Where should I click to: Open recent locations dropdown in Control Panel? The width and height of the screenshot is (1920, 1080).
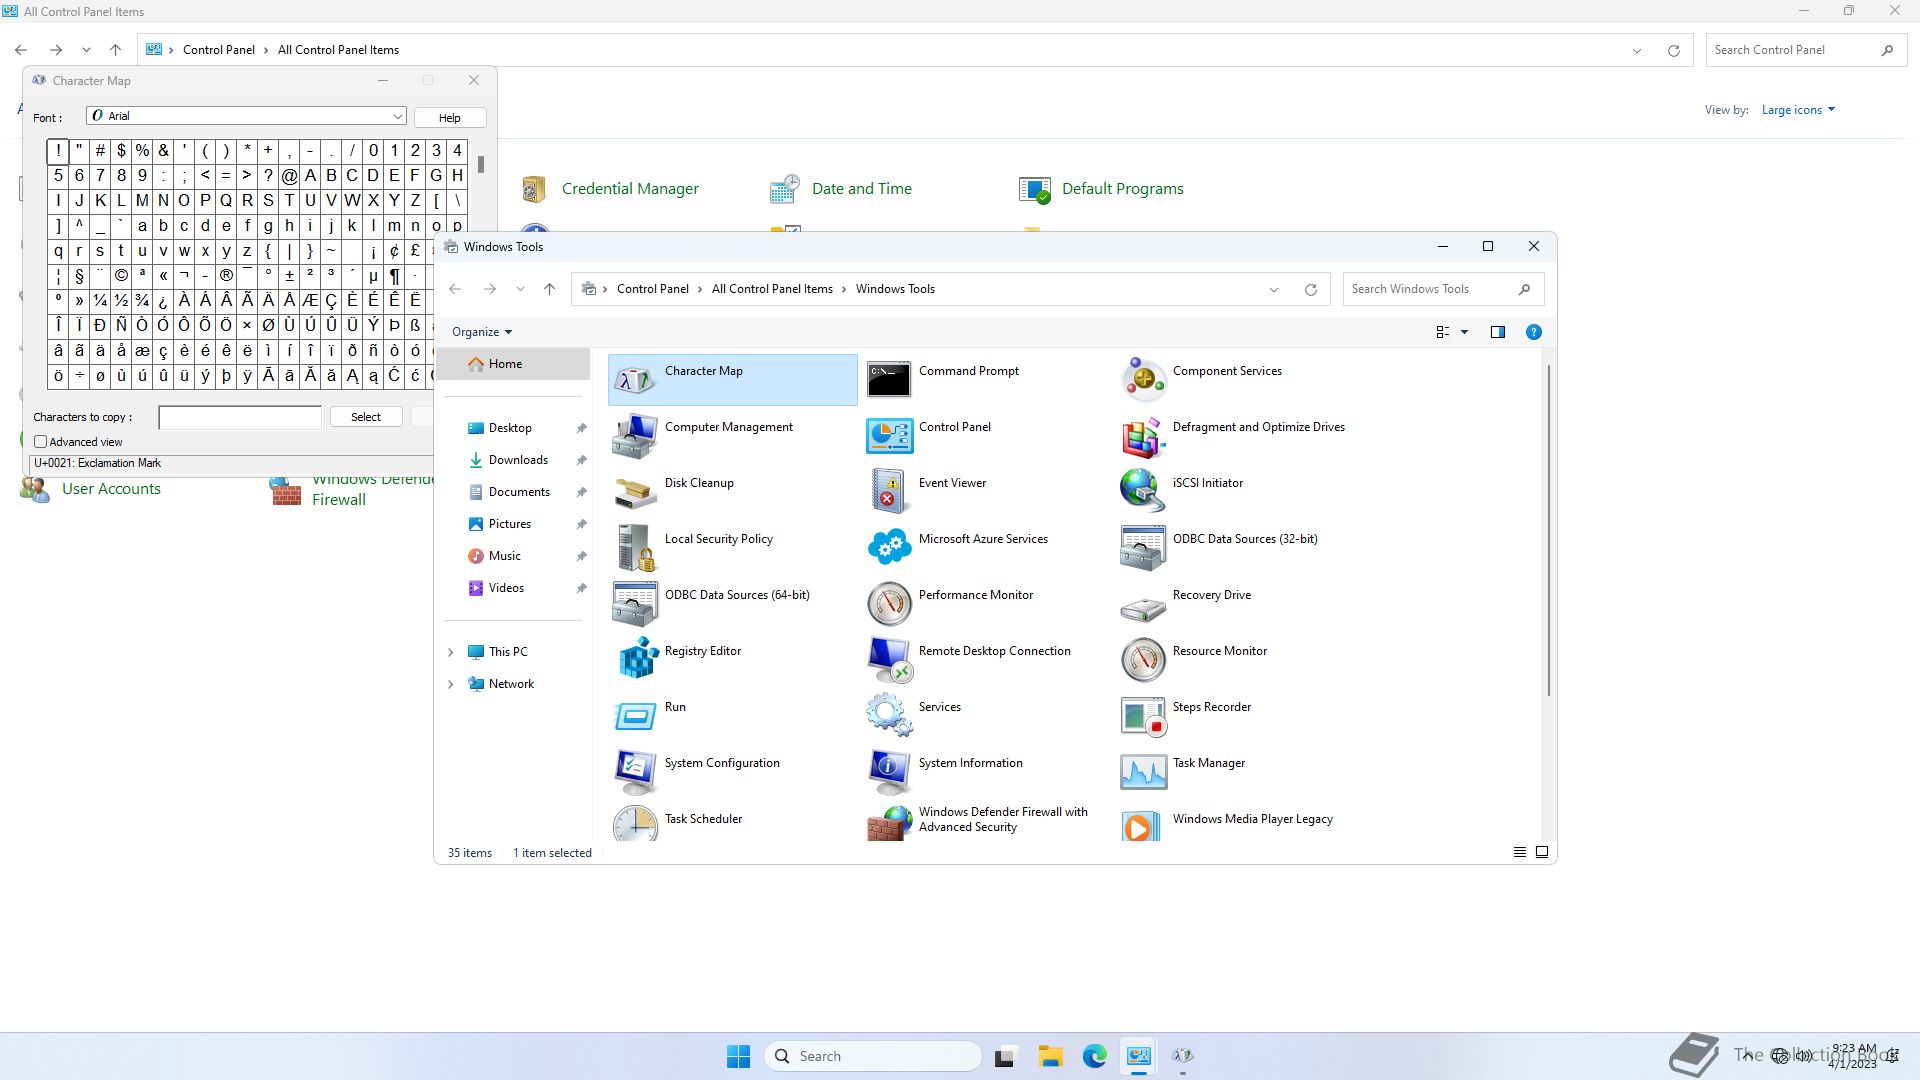click(x=86, y=50)
